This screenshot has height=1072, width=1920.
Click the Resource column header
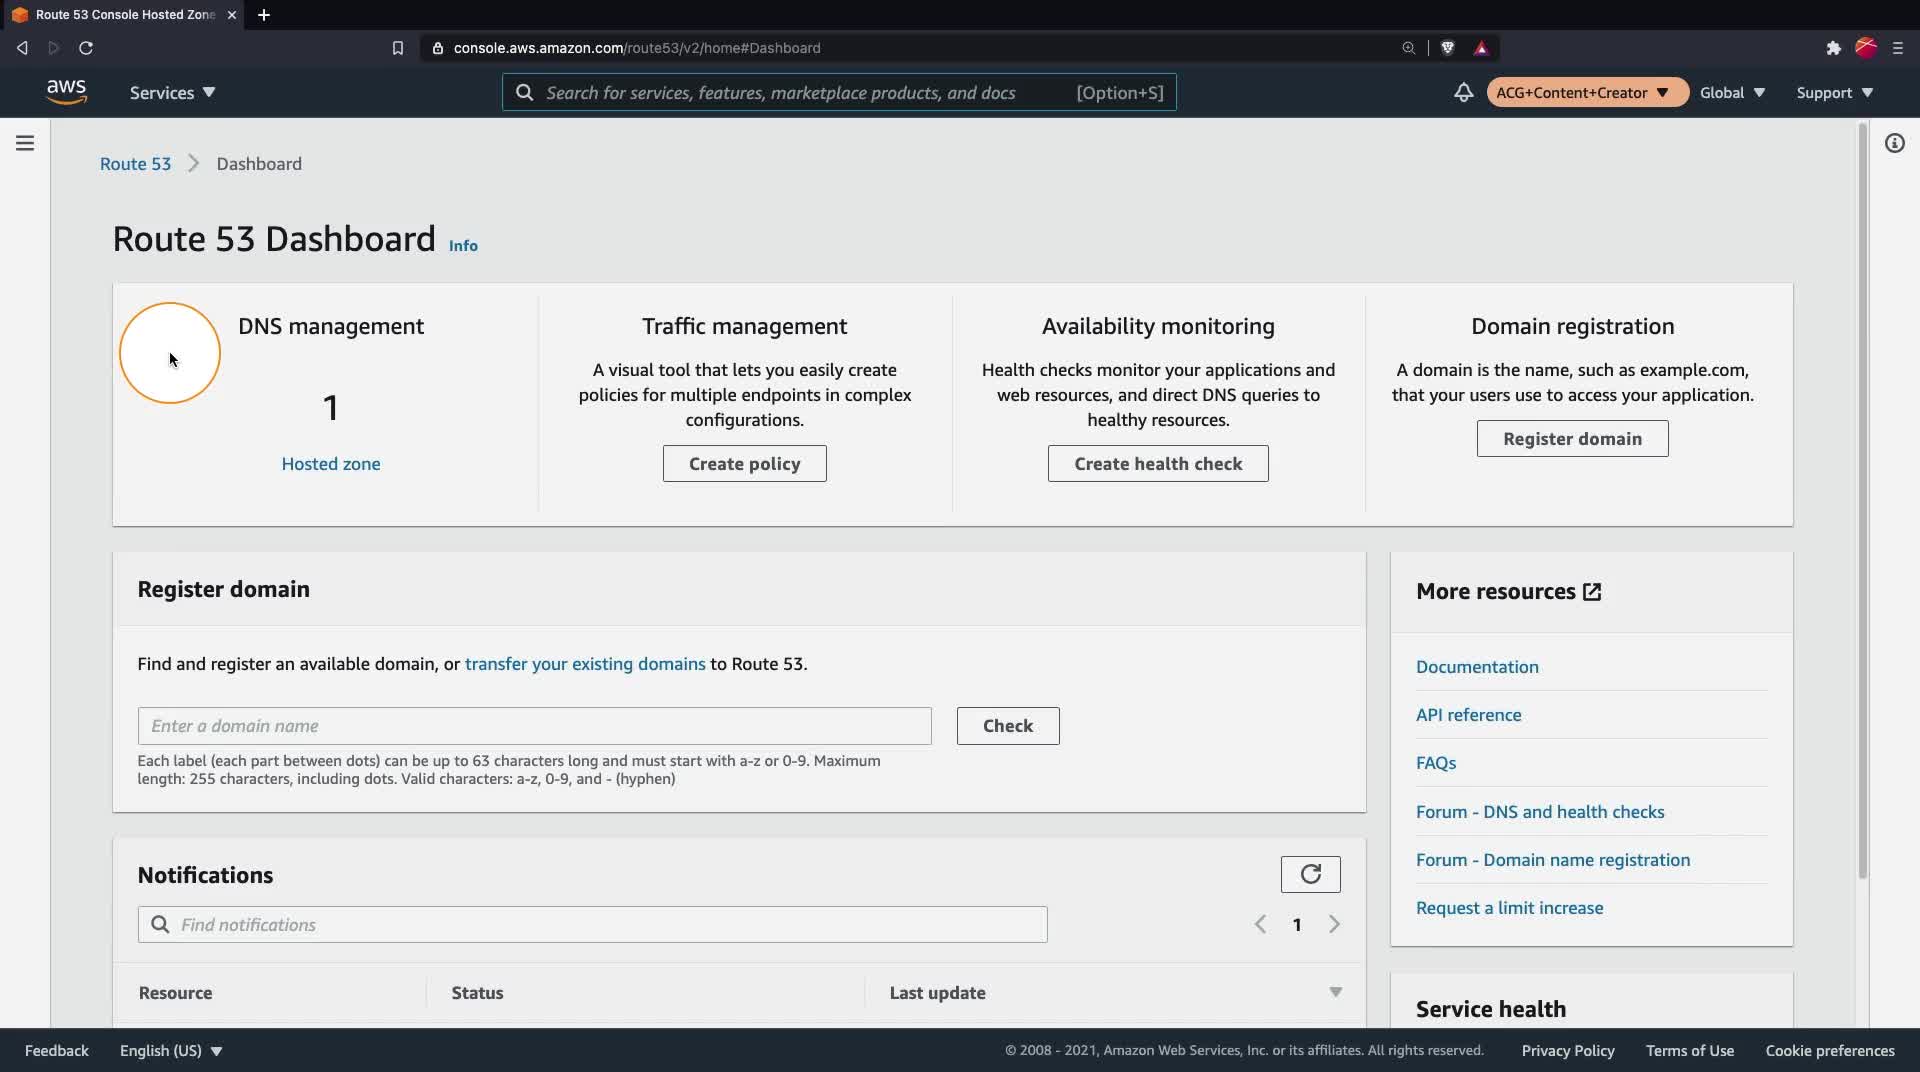pos(175,993)
